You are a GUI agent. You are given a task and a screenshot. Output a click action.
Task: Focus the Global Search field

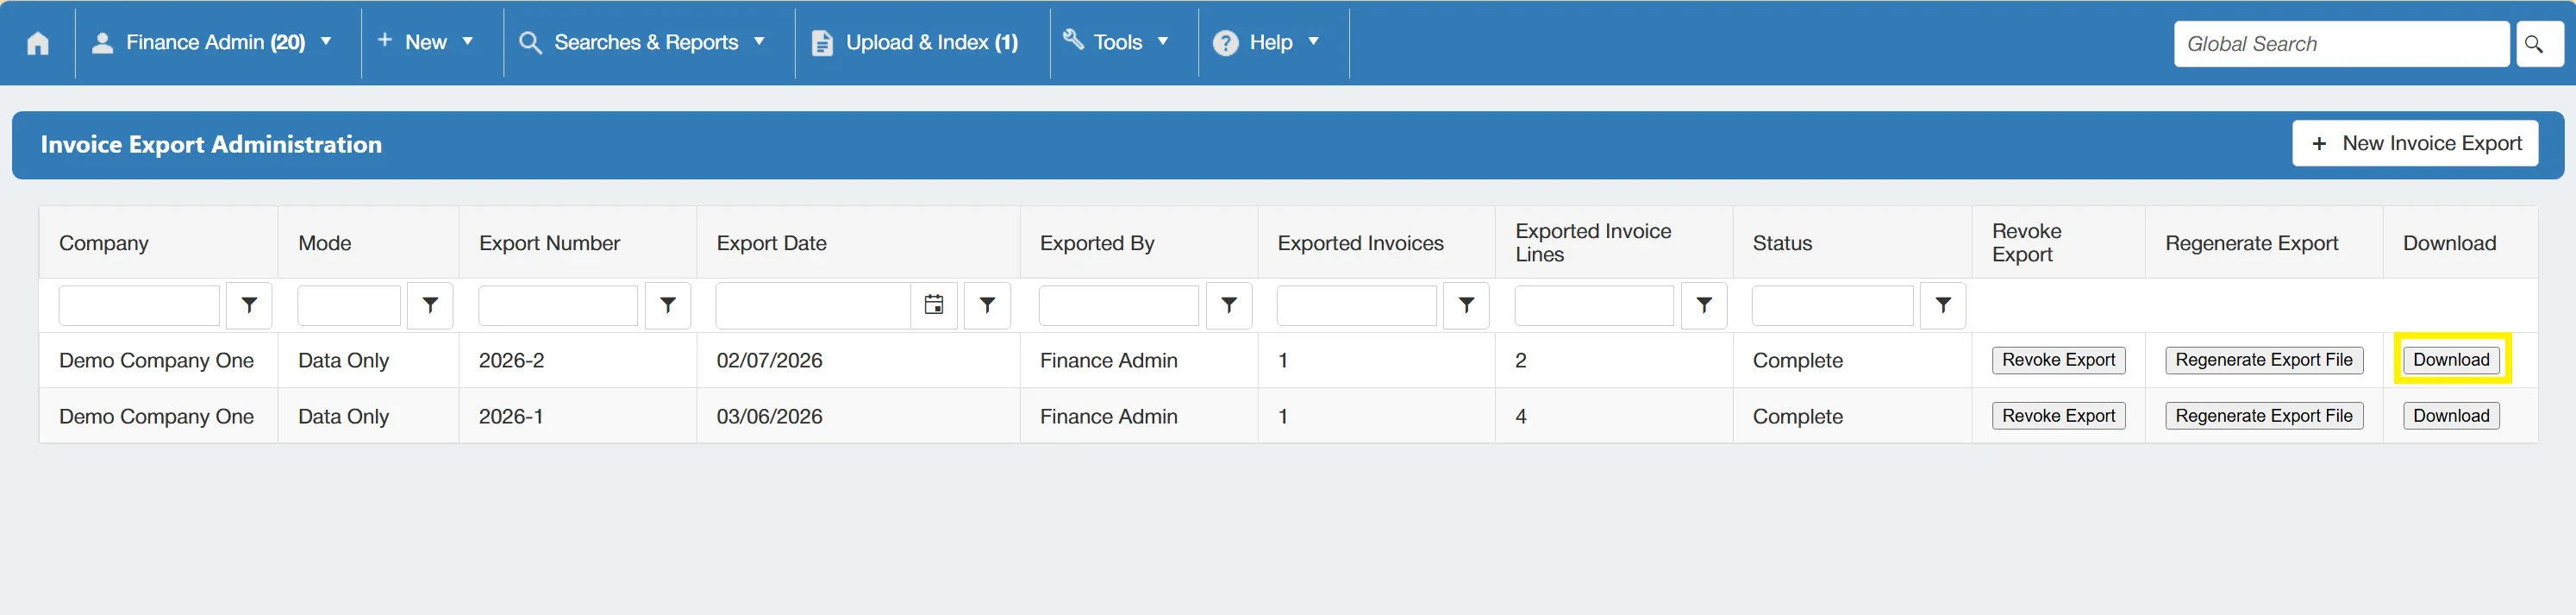[x=2341, y=44]
